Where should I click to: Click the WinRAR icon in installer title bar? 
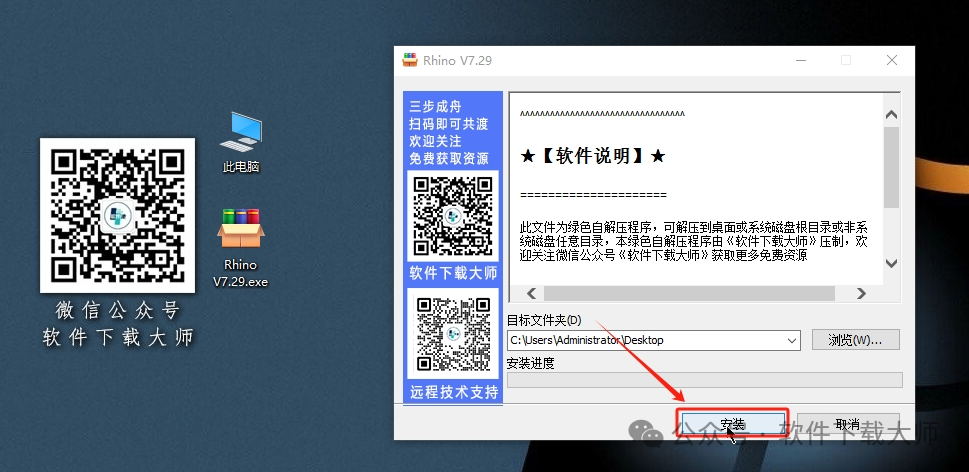410,60
